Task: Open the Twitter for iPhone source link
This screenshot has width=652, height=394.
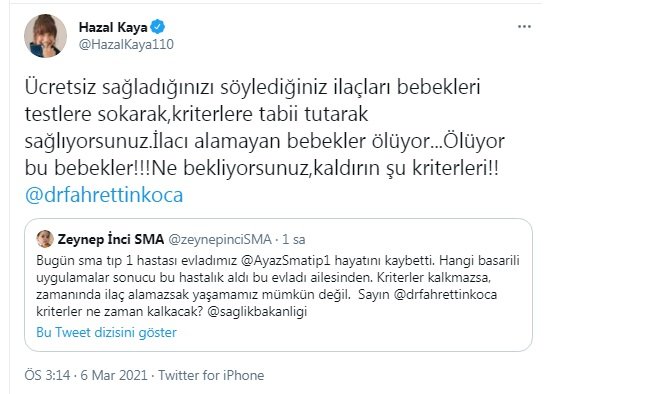Action: pyautogui.click(x=211, y=375)
